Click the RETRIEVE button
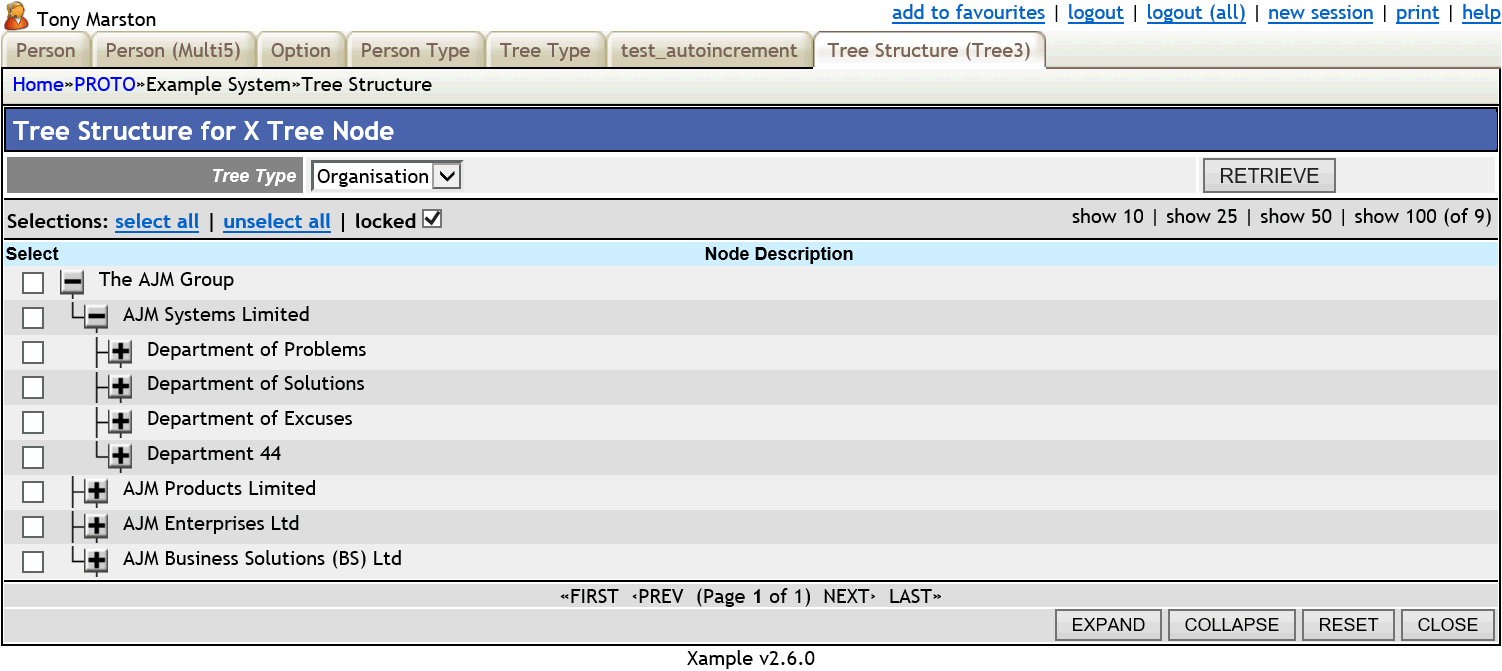Image resolution: width=1502 pixels, height=671 pixels. click(1268, 175)
